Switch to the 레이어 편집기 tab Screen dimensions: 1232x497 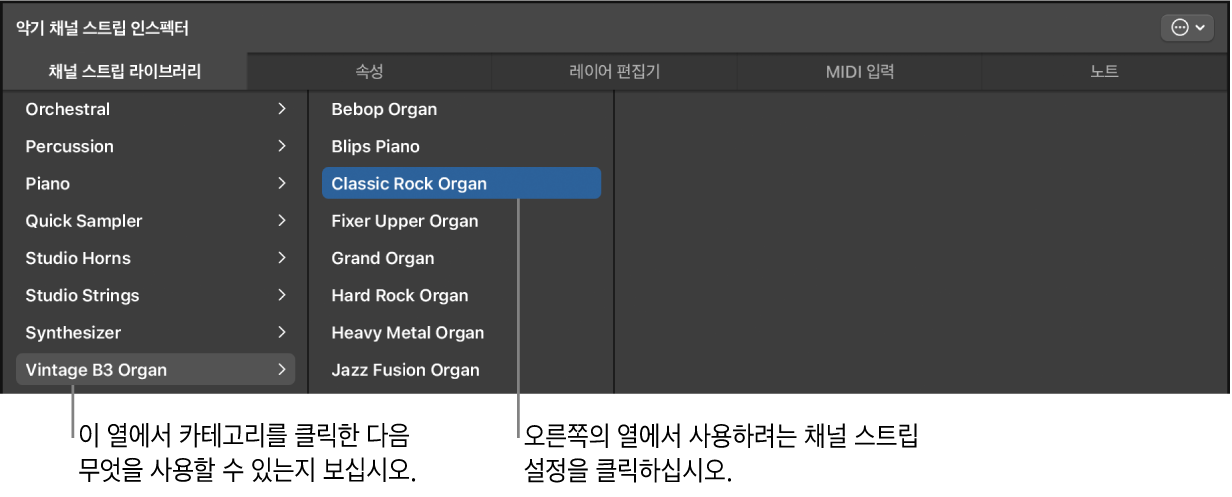pyautogui.click(x=614, y=72)
